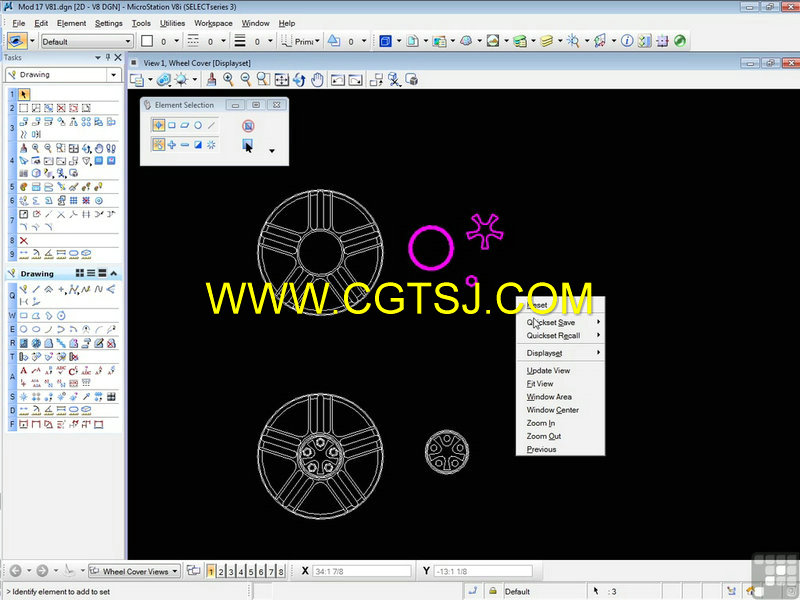Toggle view window 6 button
The image size is (800, 600).
pos(261,571)
